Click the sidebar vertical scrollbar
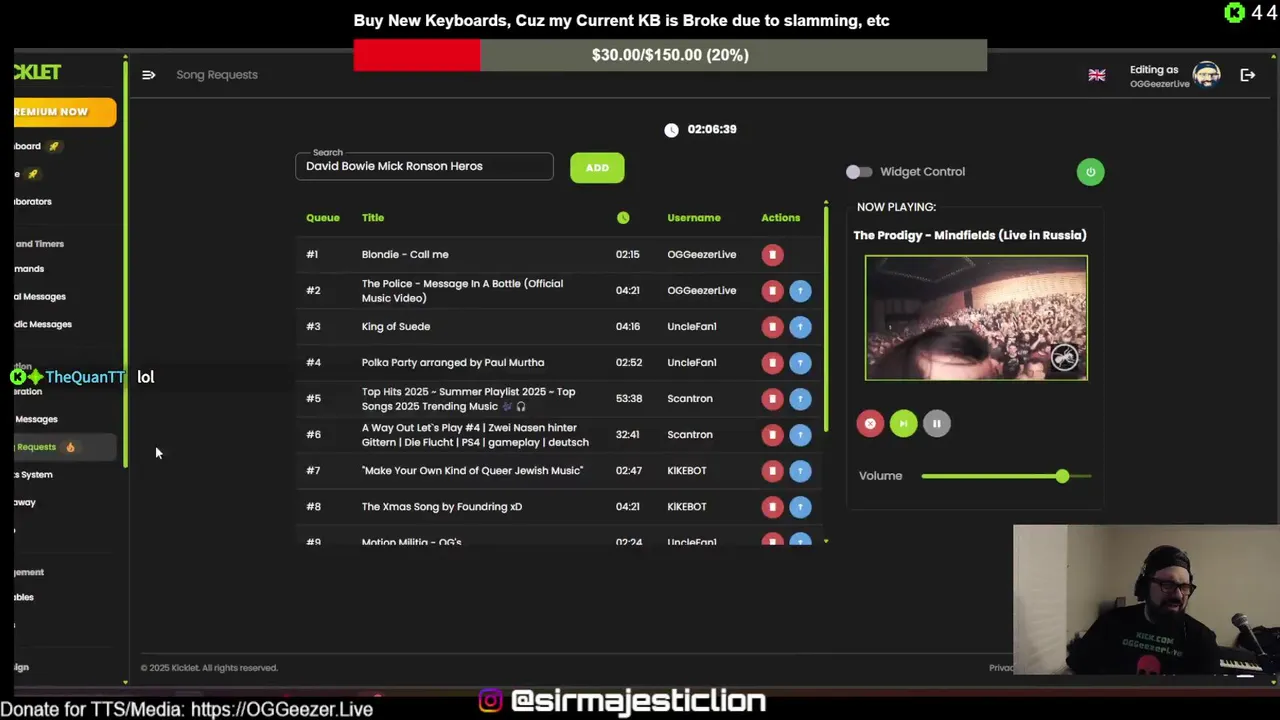 (x=125, y=265)
